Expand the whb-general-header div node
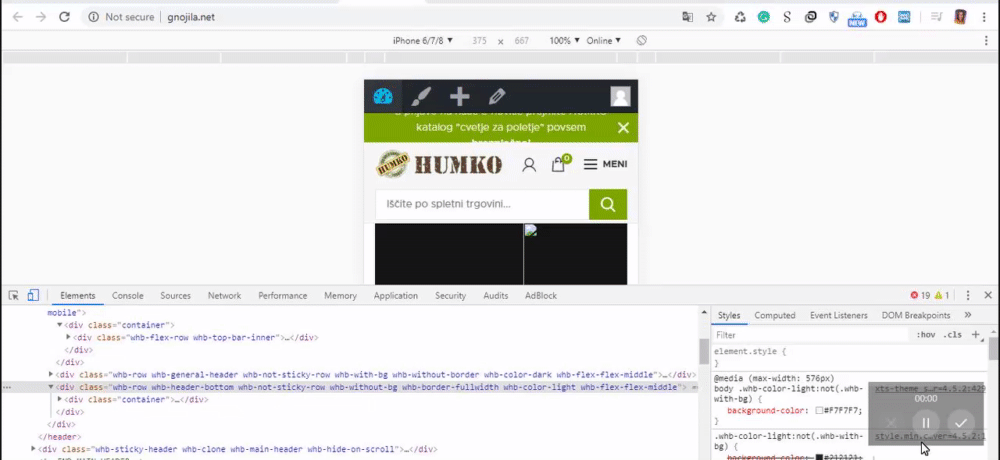This screenshot has width=1000, height=460. [x=51, y=375]
